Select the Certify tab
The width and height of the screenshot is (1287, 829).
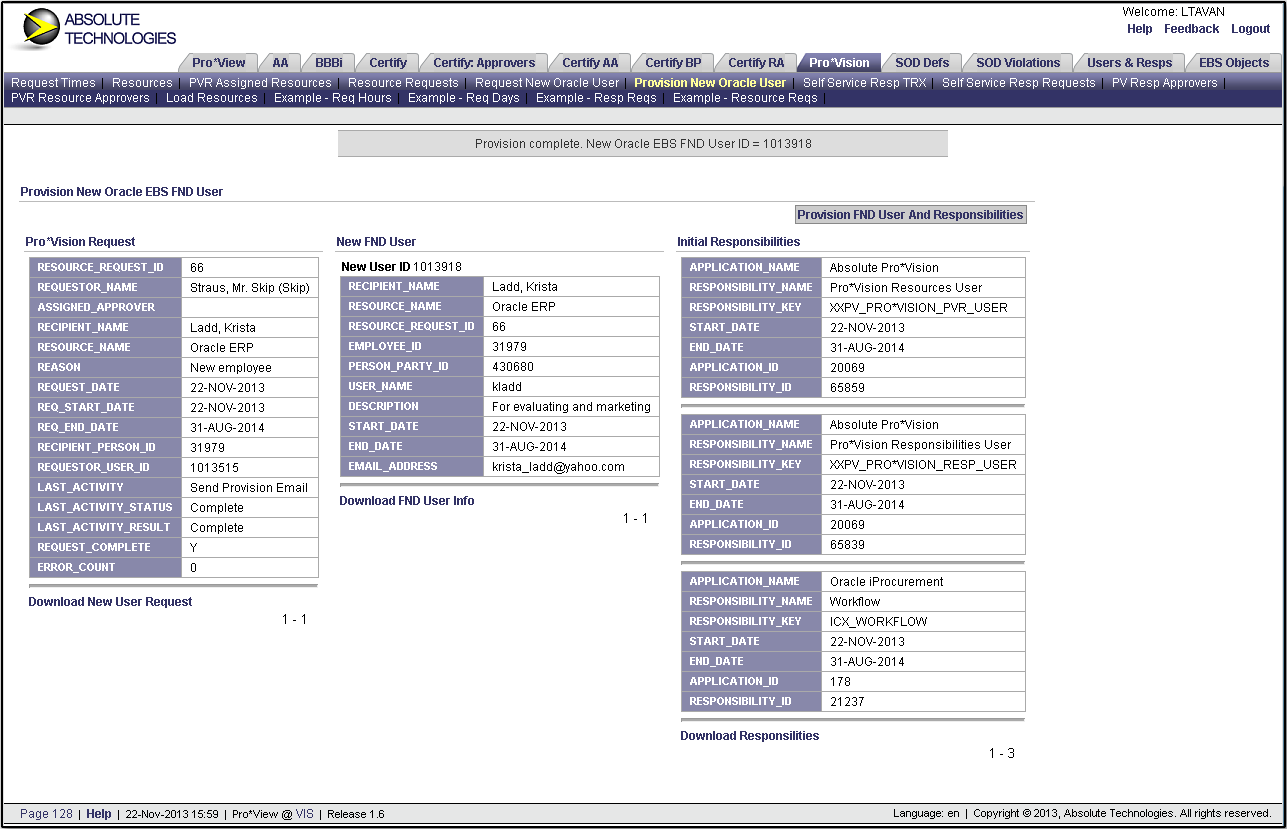tap(388, 62)
